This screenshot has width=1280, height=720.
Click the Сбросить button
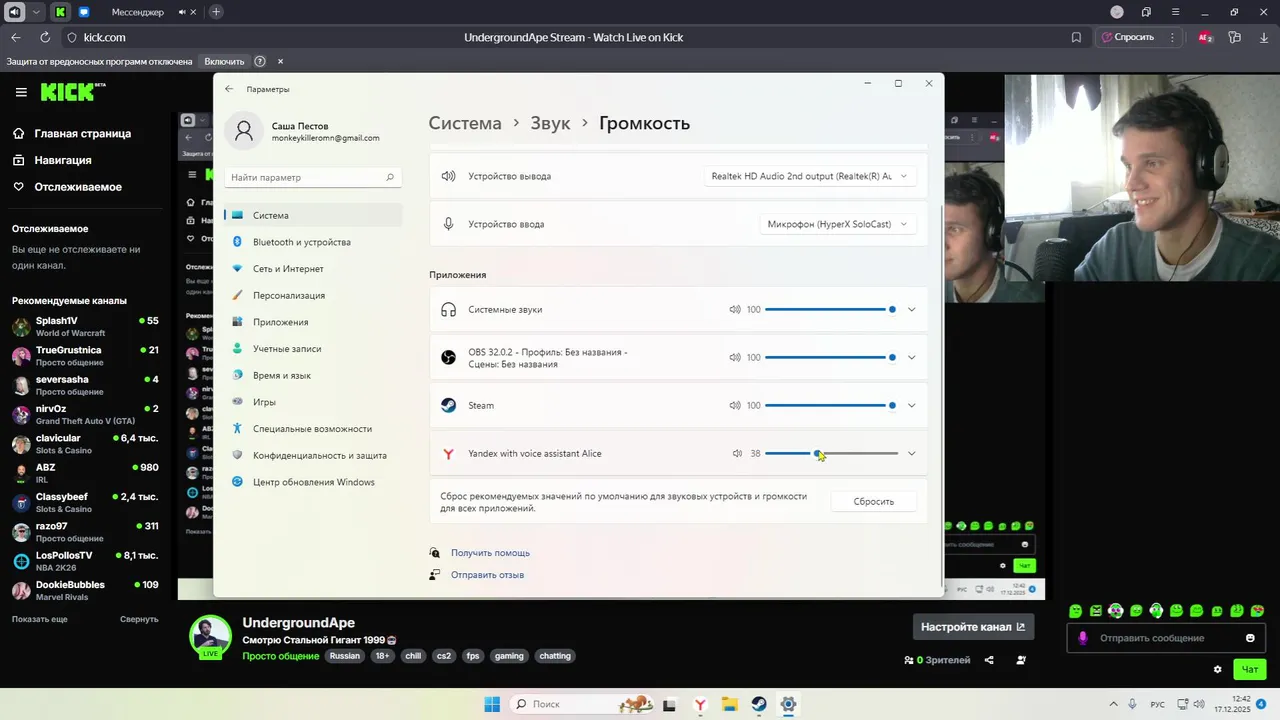click(874, 501)
